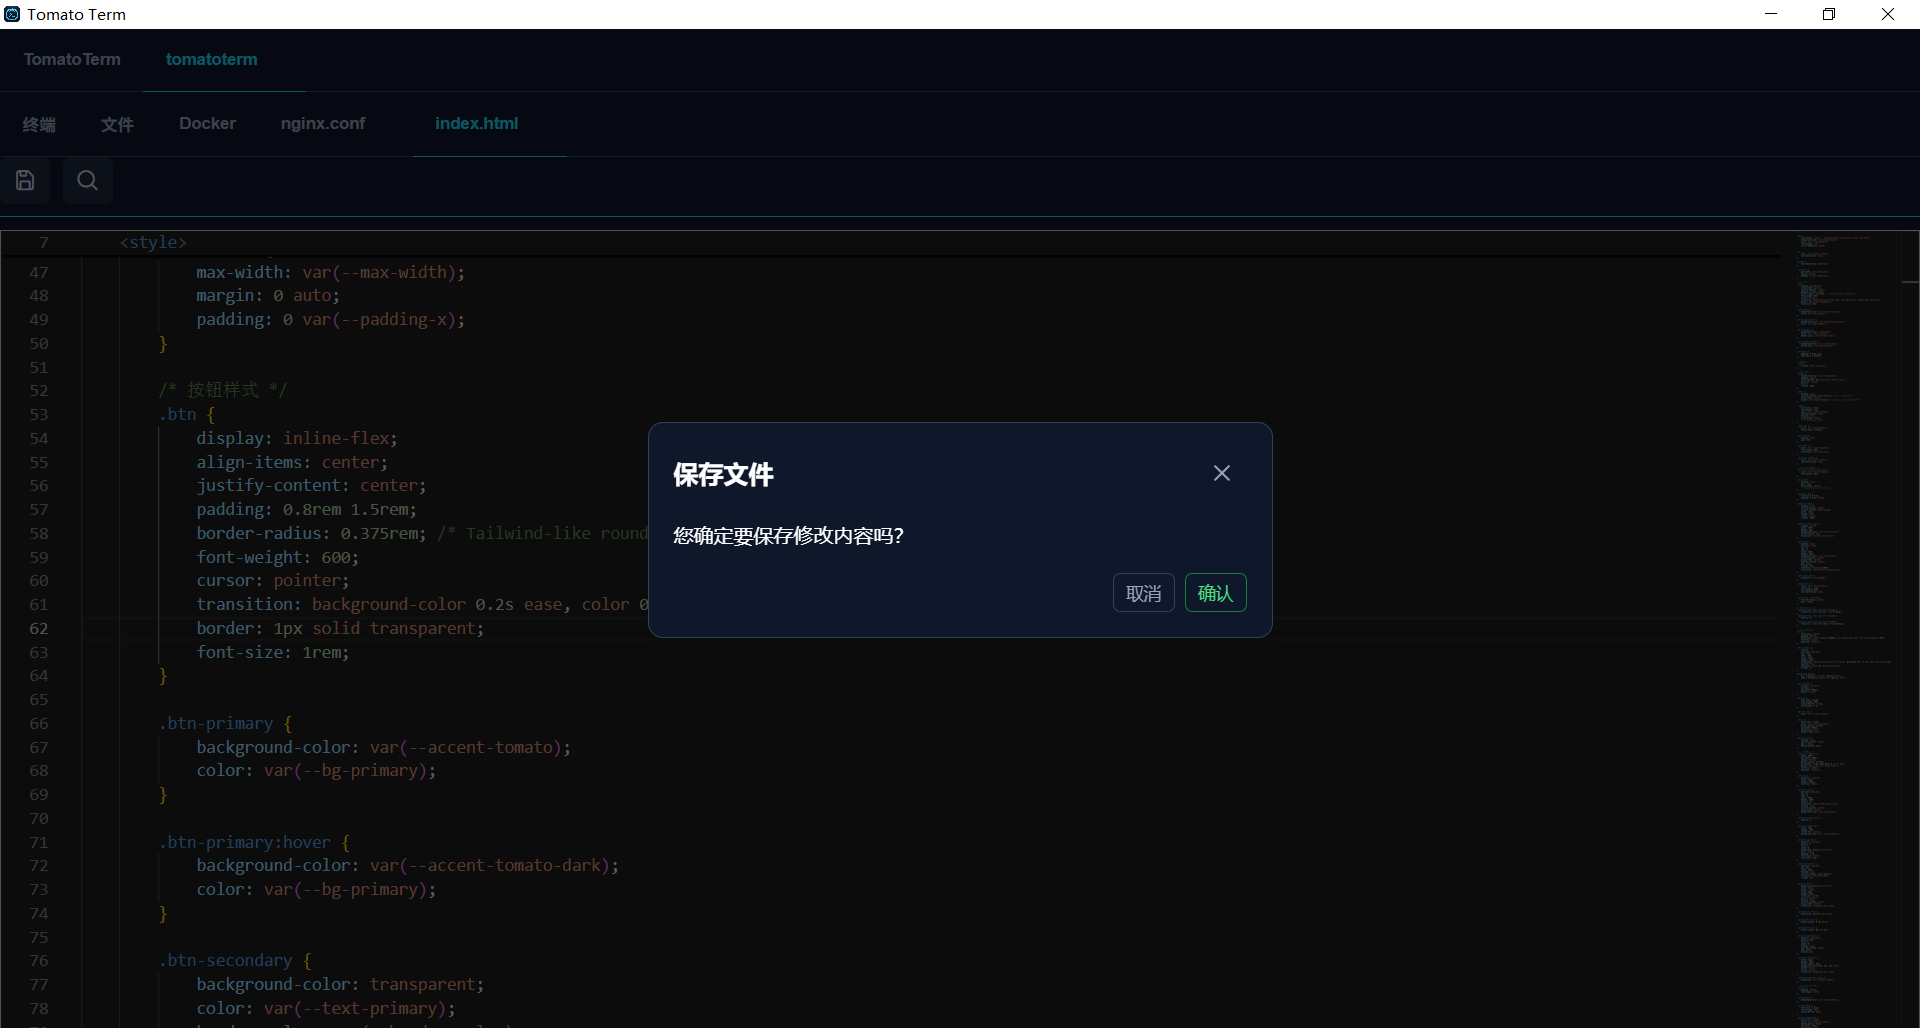Viewport: 1920px width, 1028px height.
Task: Confirm saving with the 确认 button
Action: 1215,593
